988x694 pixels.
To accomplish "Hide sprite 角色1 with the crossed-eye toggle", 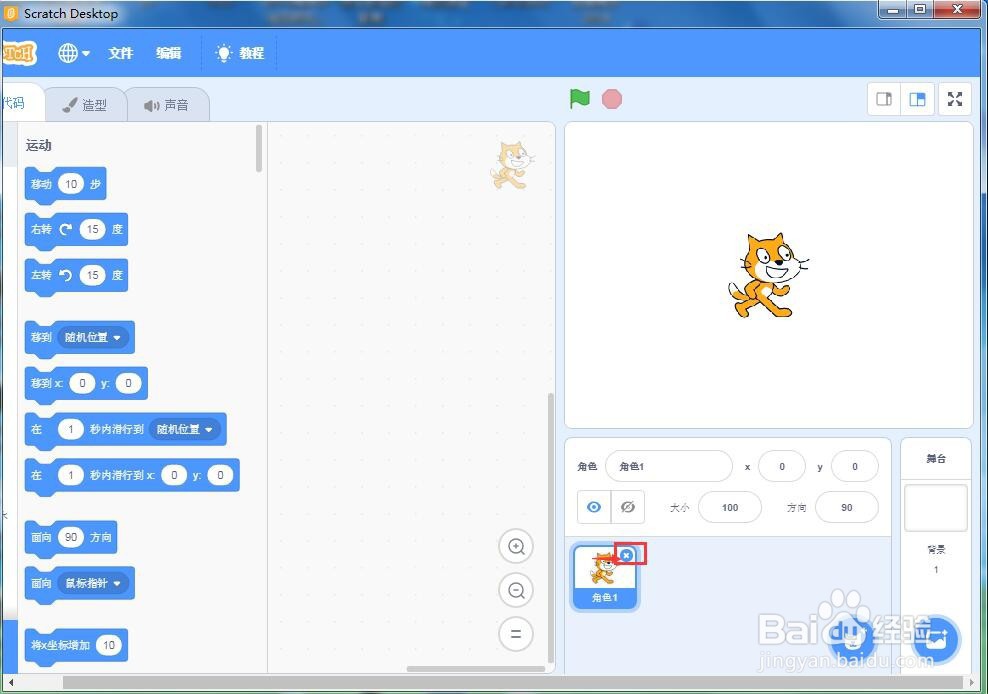I will click(628, 507).
